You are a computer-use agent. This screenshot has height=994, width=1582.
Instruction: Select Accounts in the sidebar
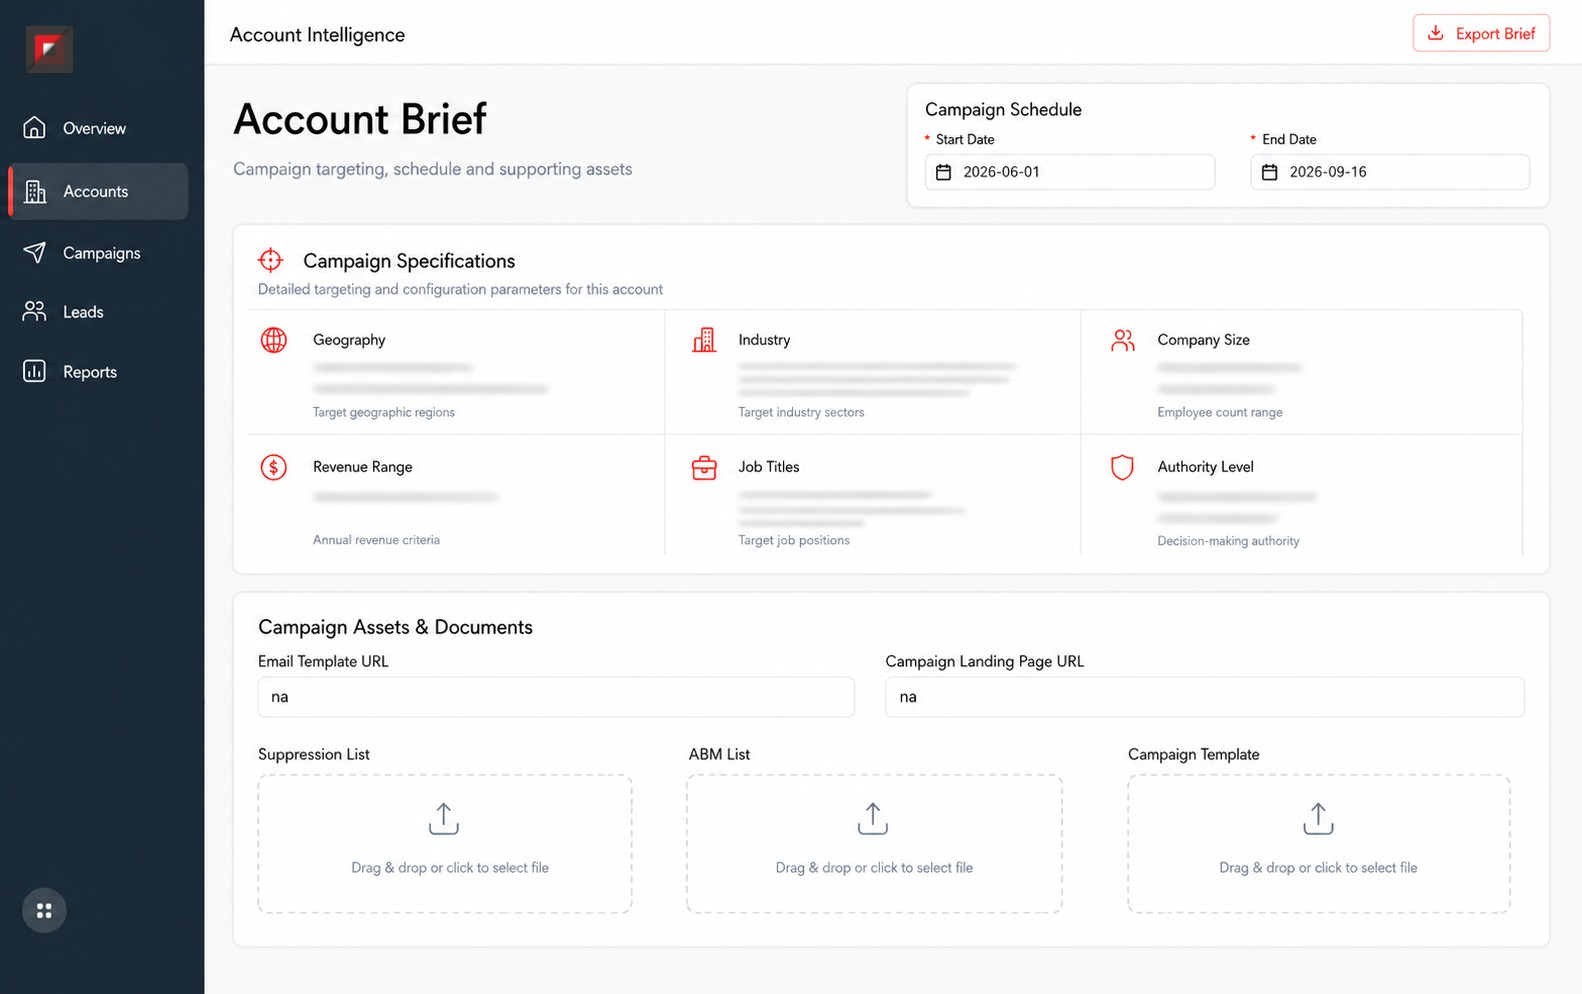(98, 191)
